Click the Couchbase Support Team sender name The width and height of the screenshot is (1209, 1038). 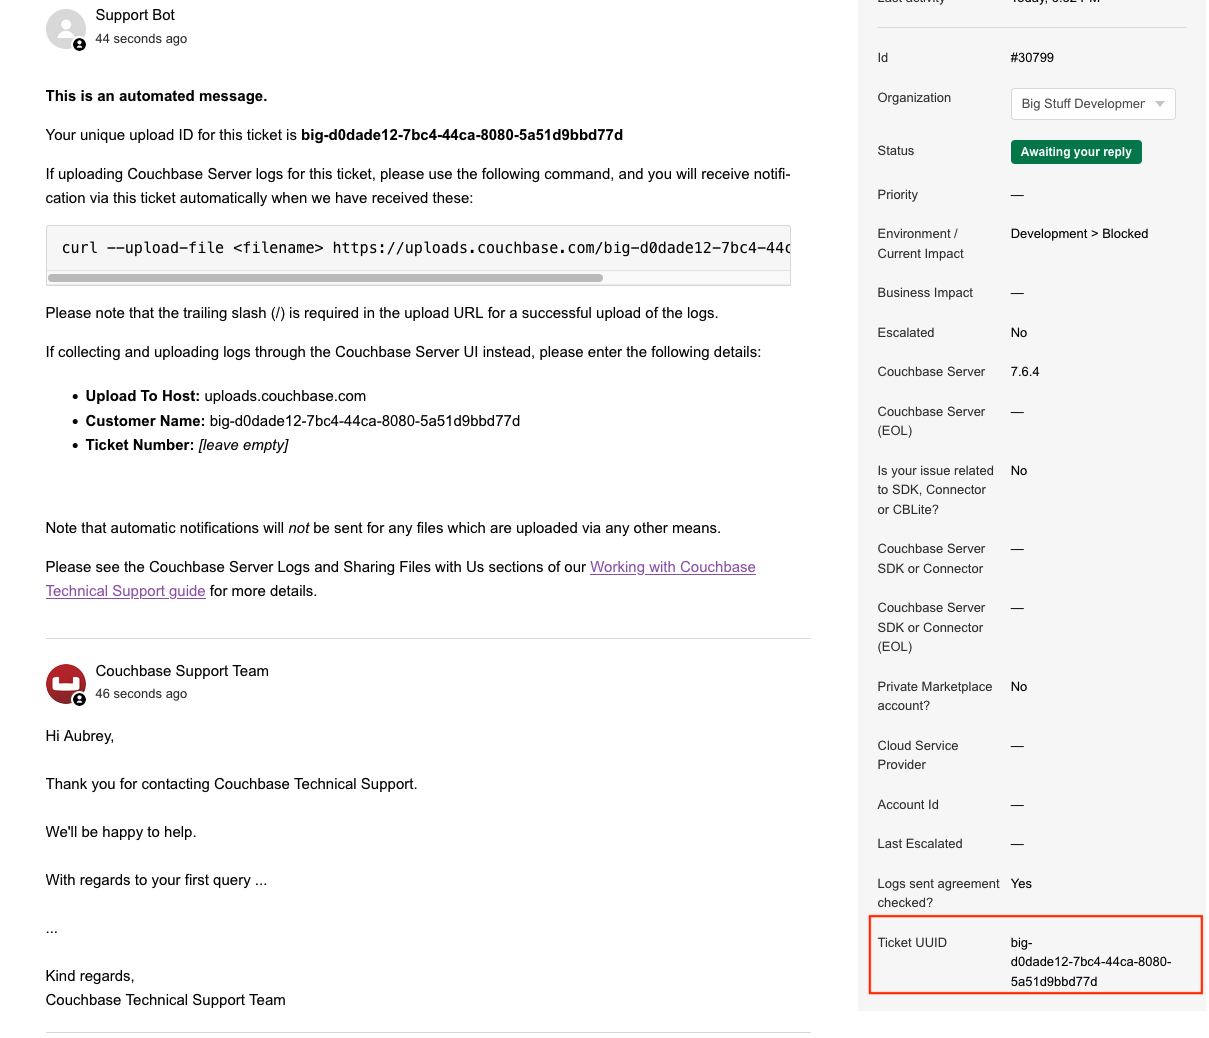click(x=182, y=671)
